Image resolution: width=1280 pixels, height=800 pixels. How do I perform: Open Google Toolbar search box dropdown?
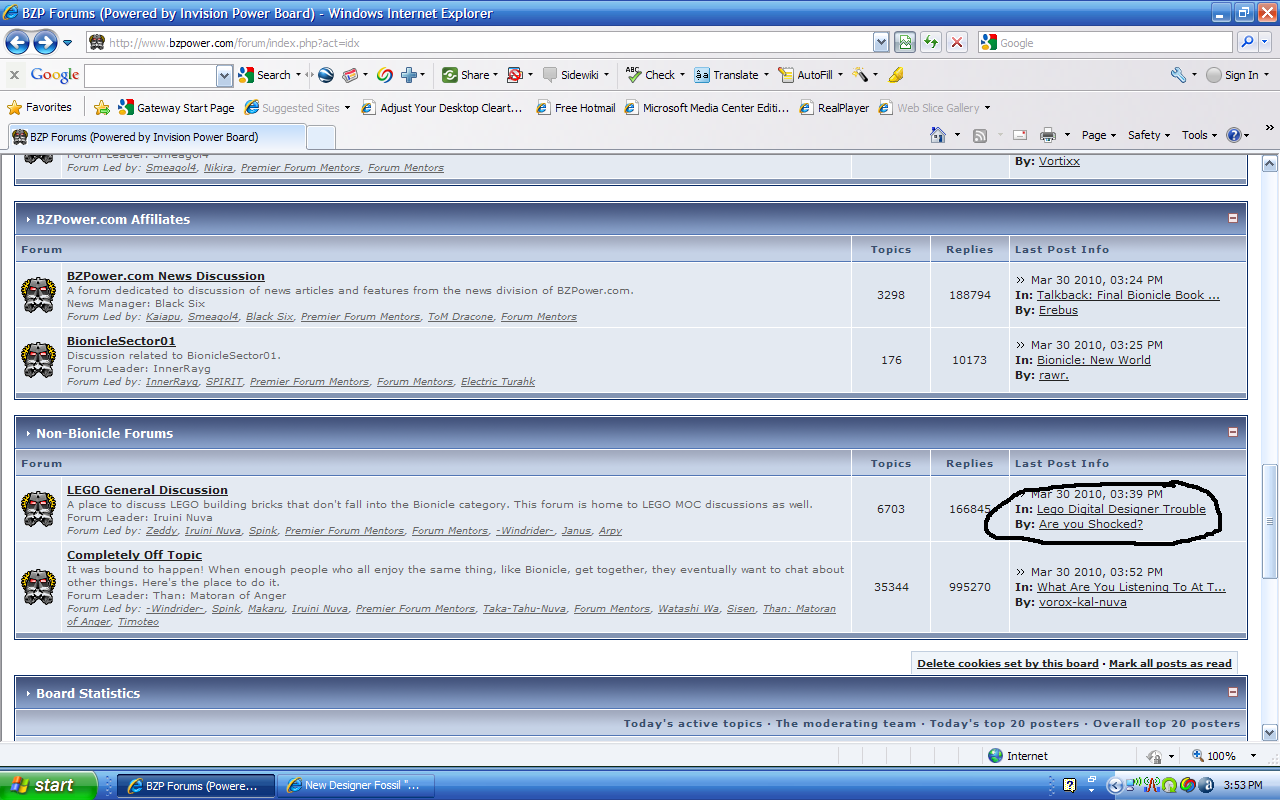tap(225, 75)
